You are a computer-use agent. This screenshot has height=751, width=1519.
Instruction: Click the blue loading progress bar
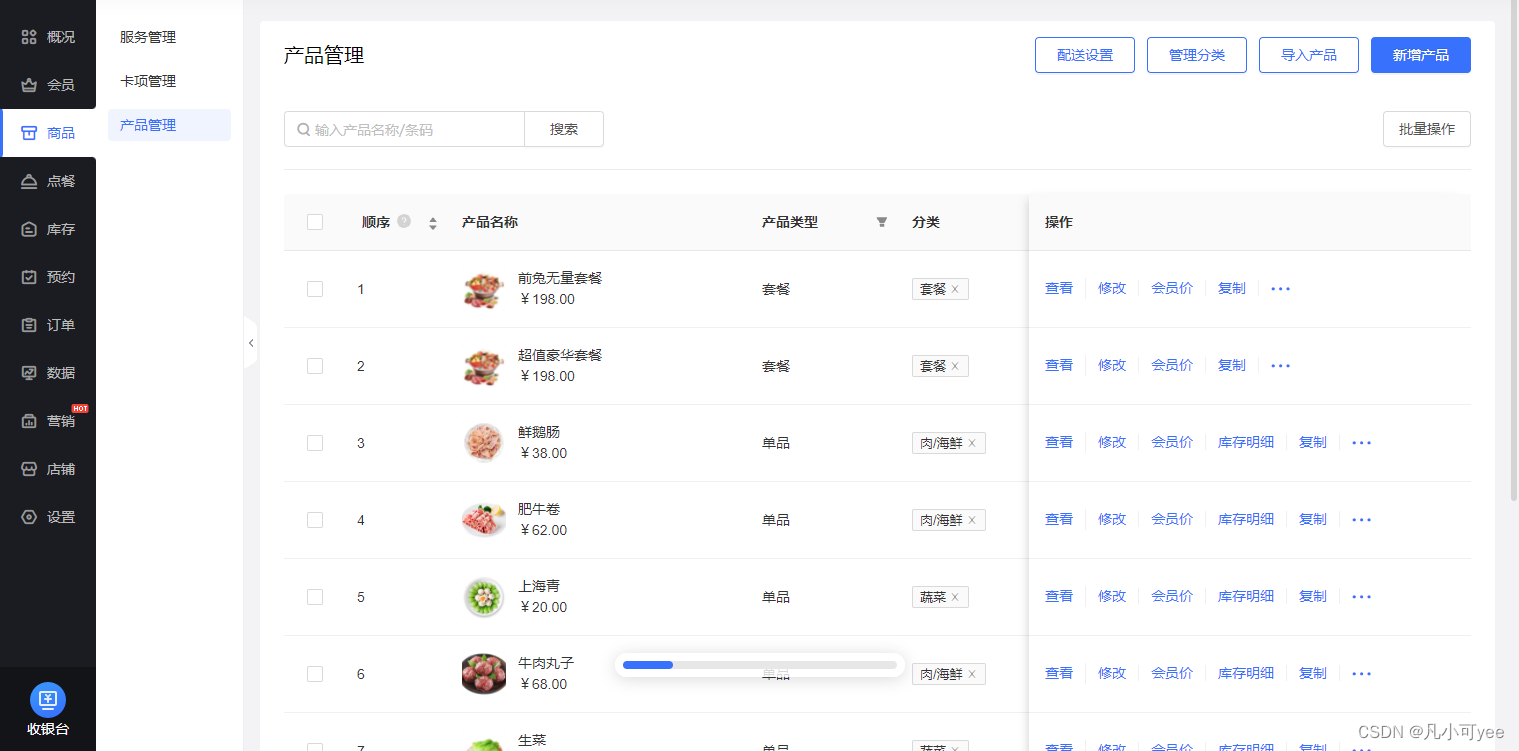click(648, 665)
